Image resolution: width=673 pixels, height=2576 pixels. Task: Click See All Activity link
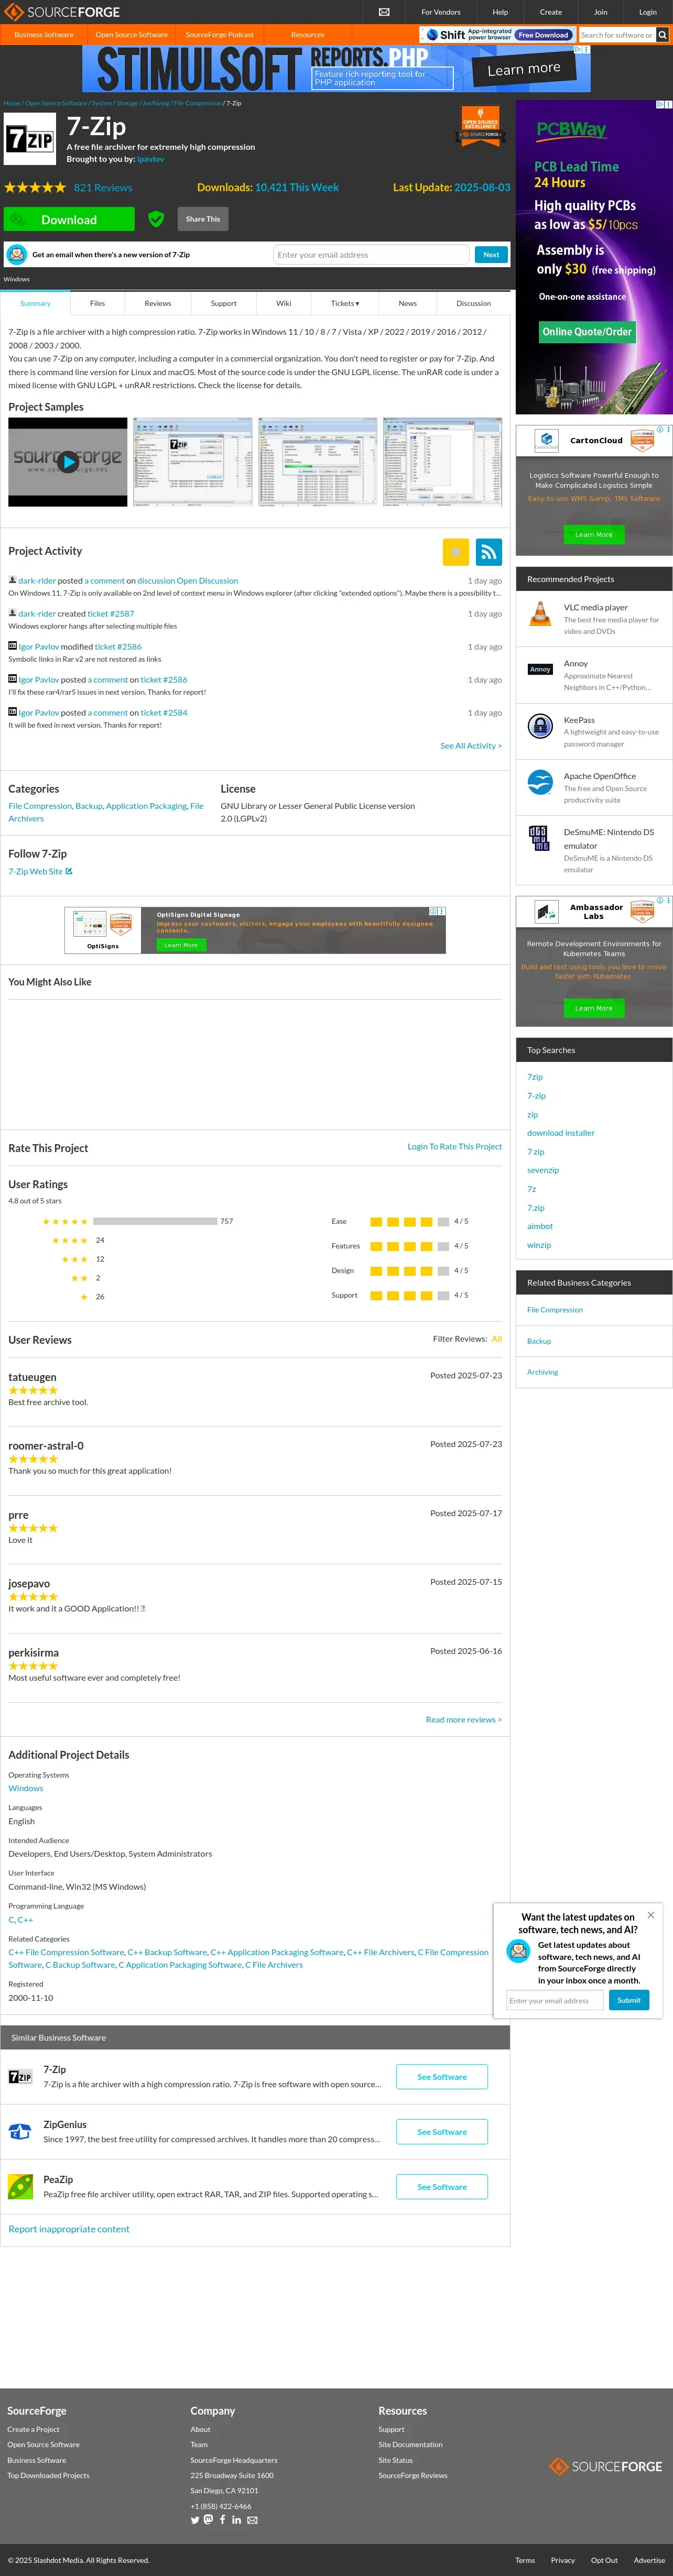tap(471, 745)
